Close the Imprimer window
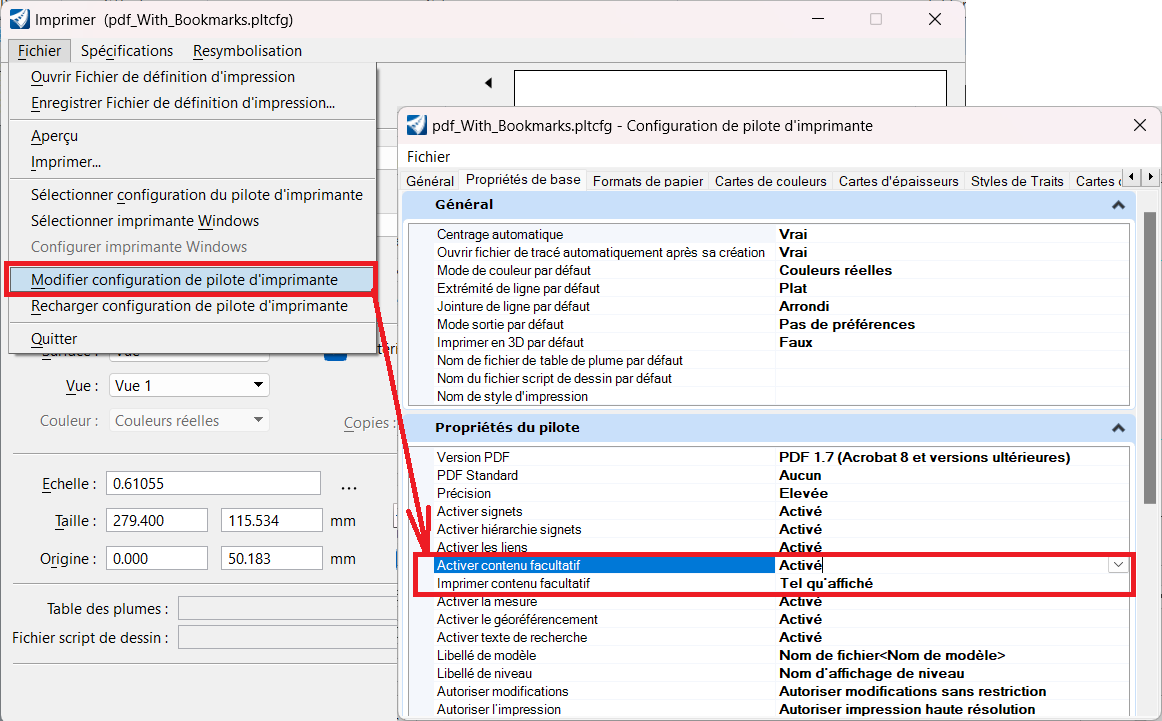 point(935,19)
